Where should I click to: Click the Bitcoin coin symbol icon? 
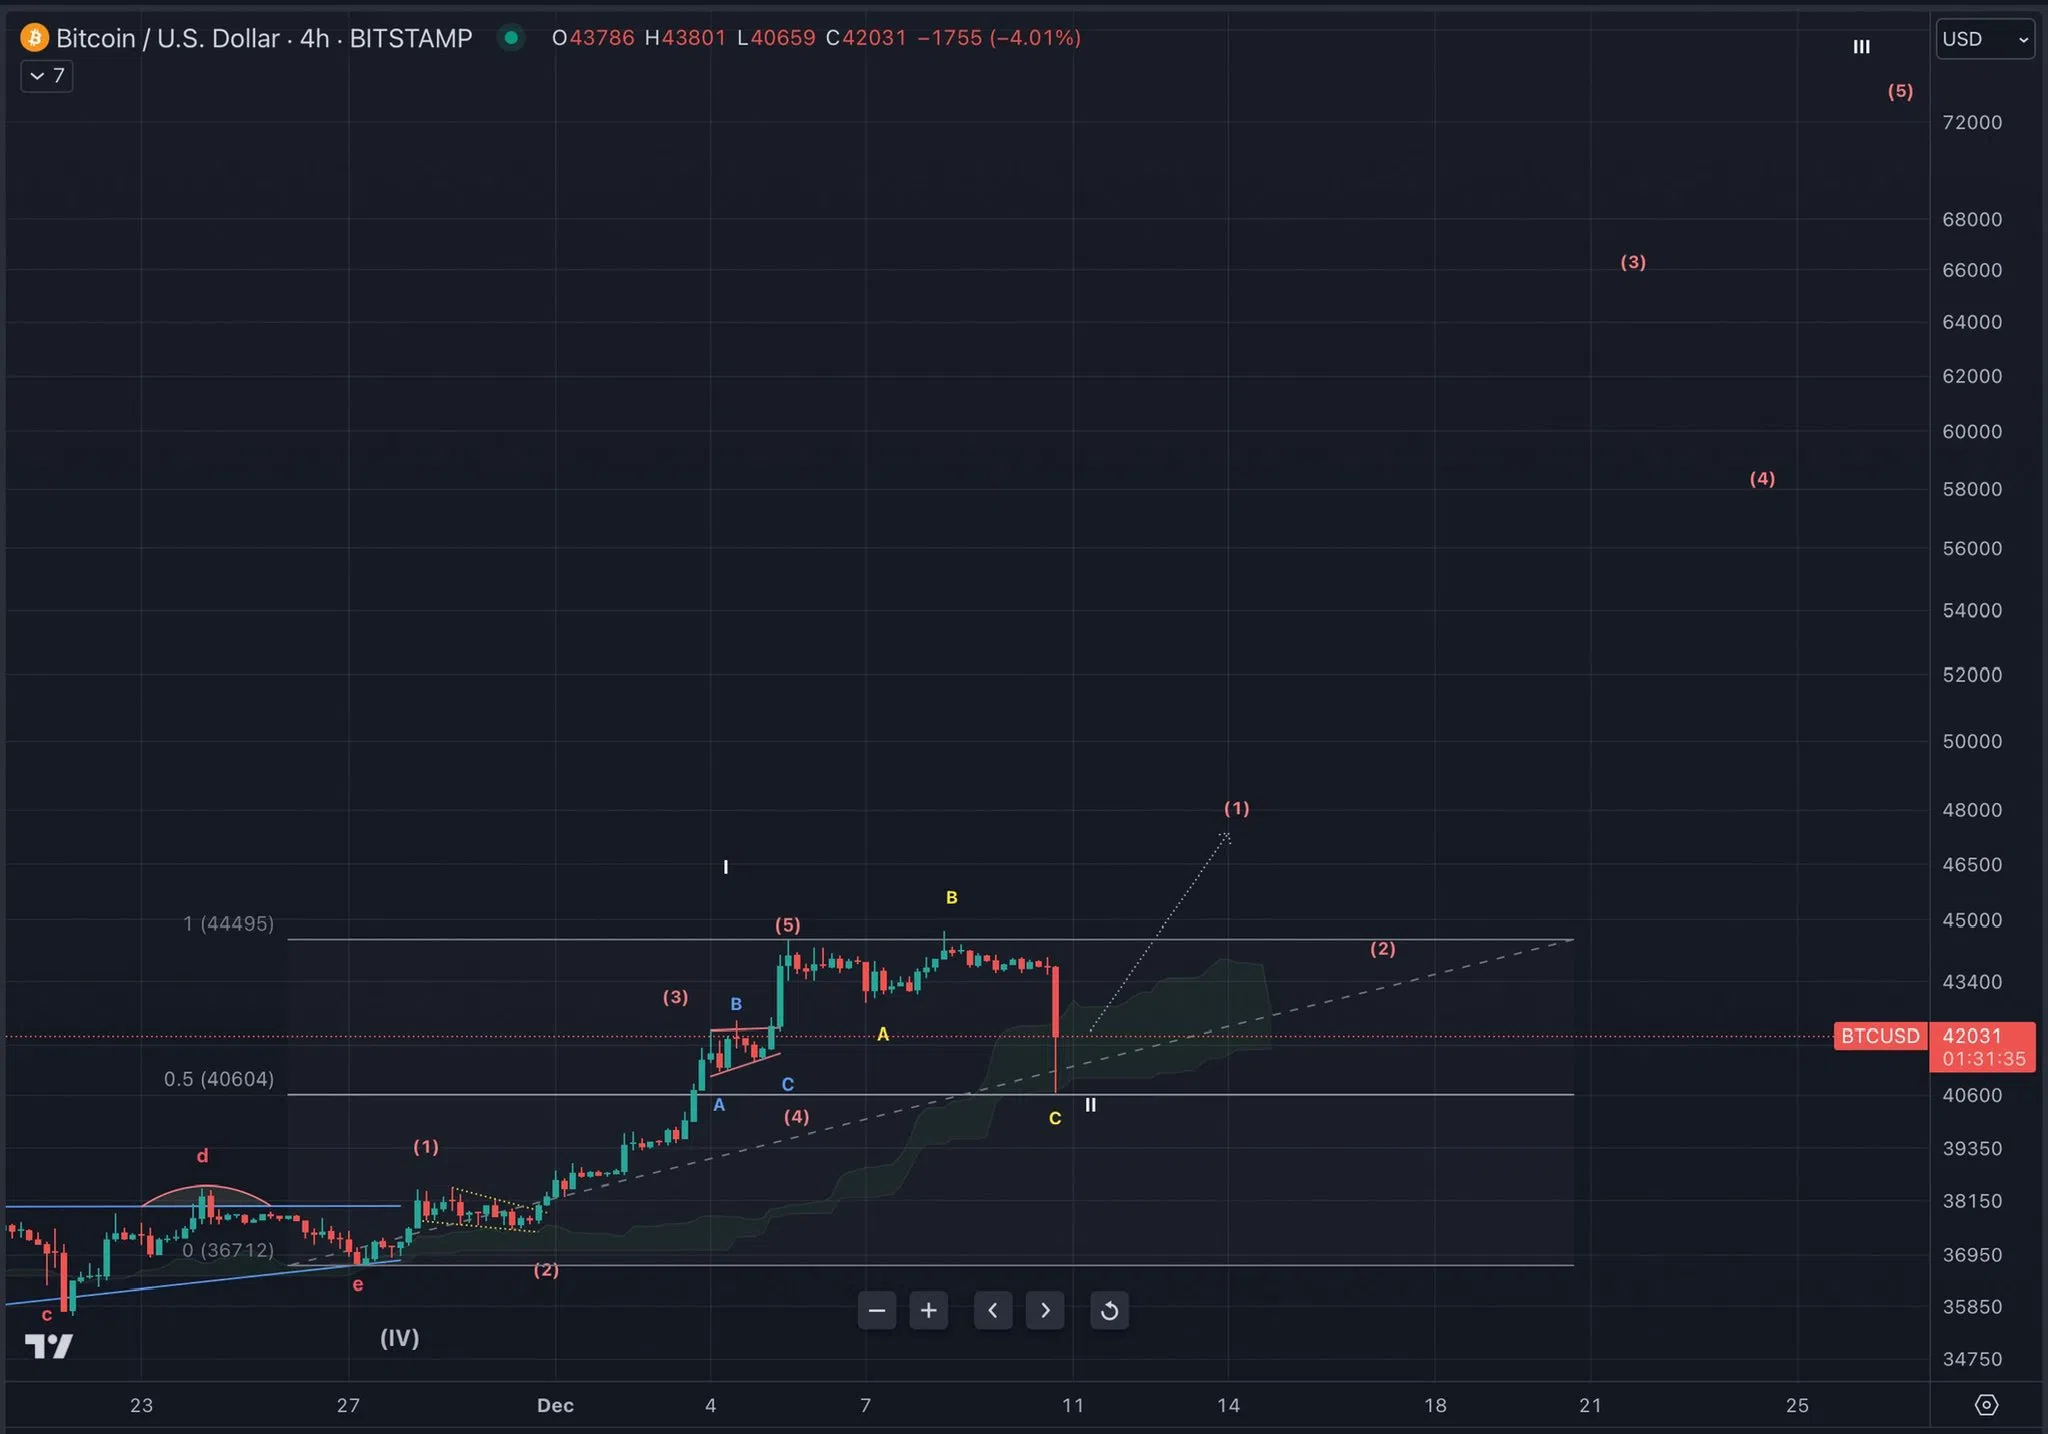34,38
